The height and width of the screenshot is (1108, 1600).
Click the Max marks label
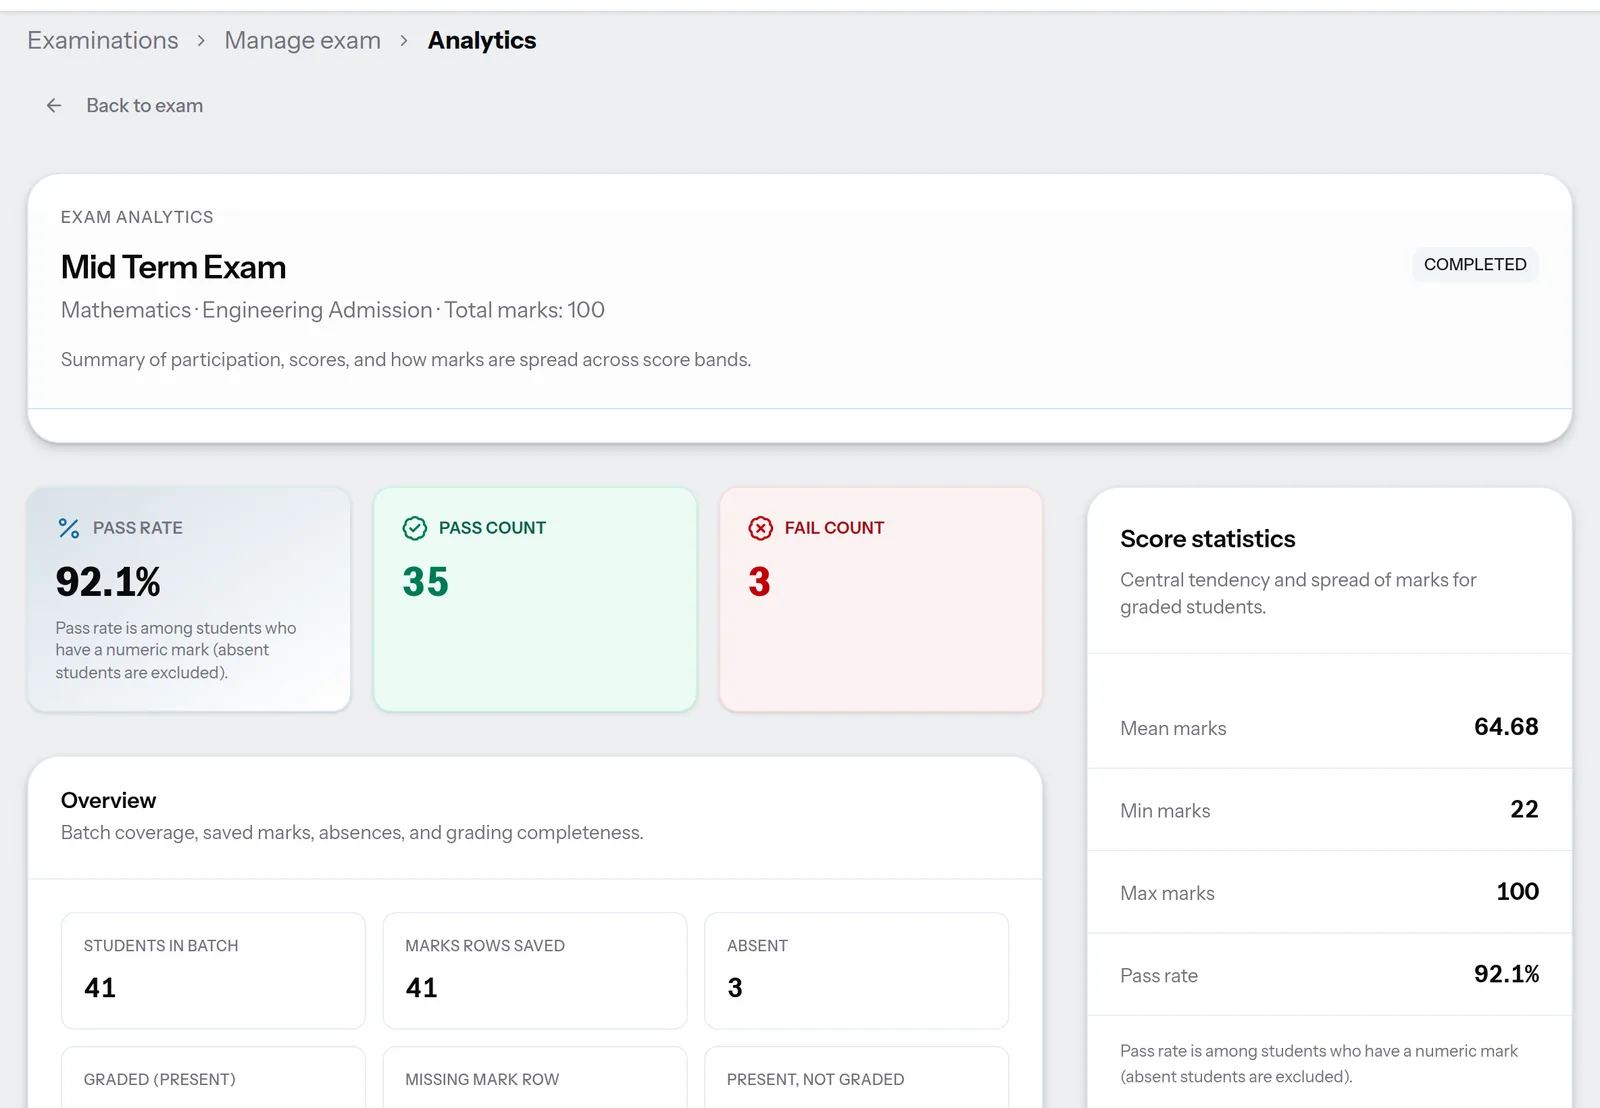tap(1167, 893)
